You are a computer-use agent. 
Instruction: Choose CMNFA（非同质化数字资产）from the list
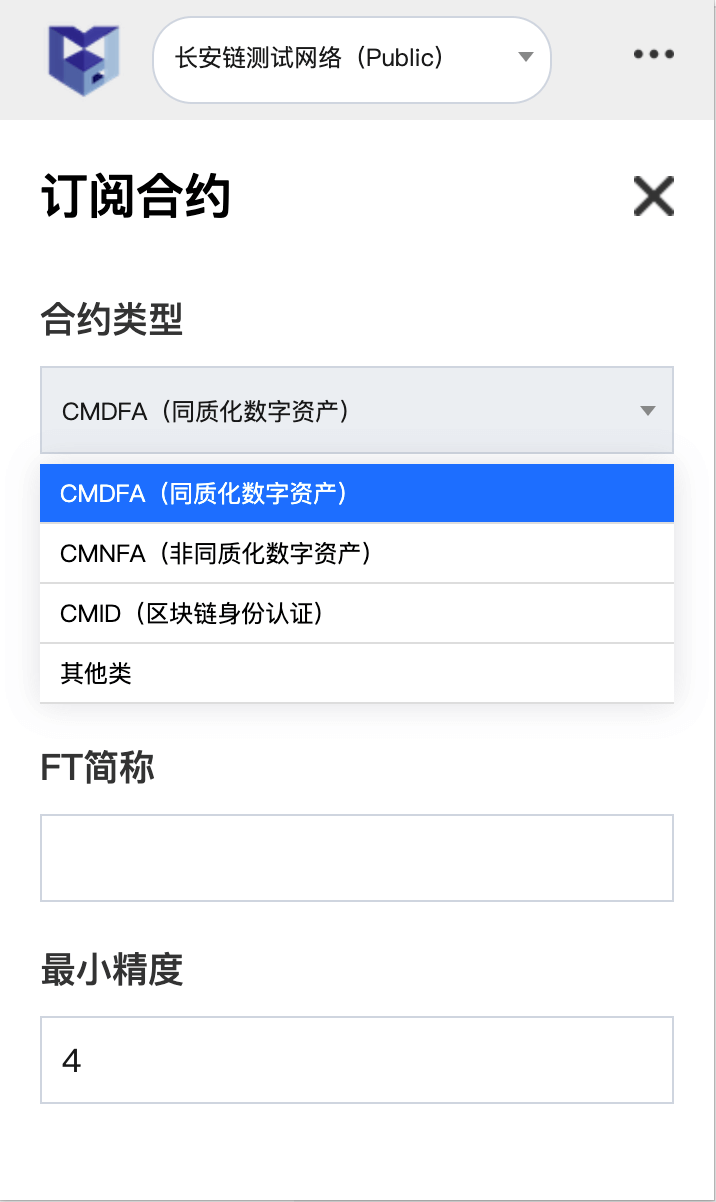[357, 553]
